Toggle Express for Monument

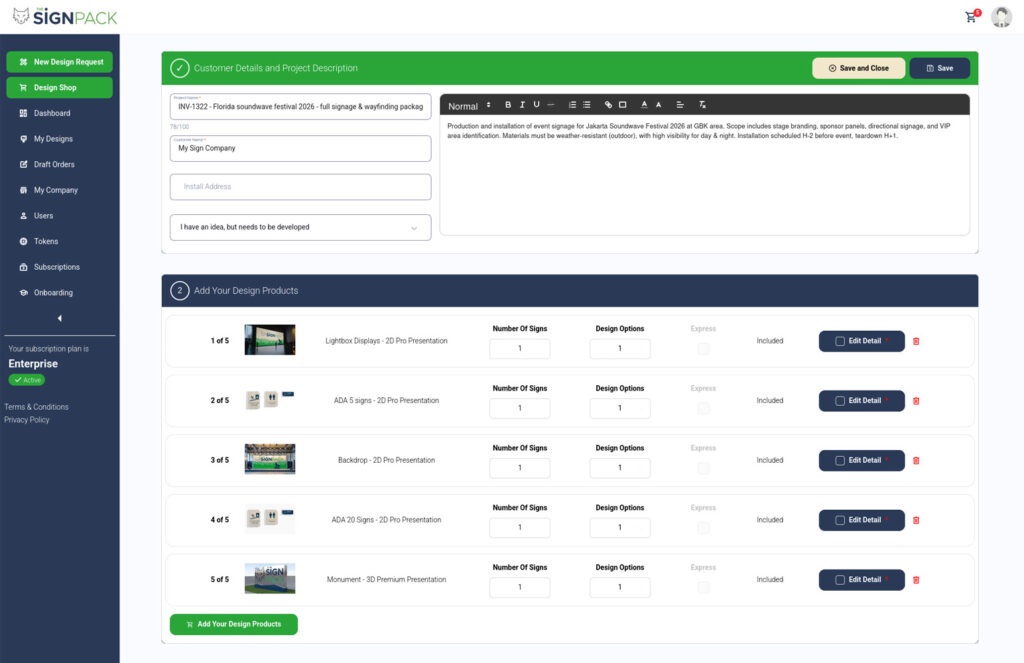pyautogui.click(x=703, y=587)
